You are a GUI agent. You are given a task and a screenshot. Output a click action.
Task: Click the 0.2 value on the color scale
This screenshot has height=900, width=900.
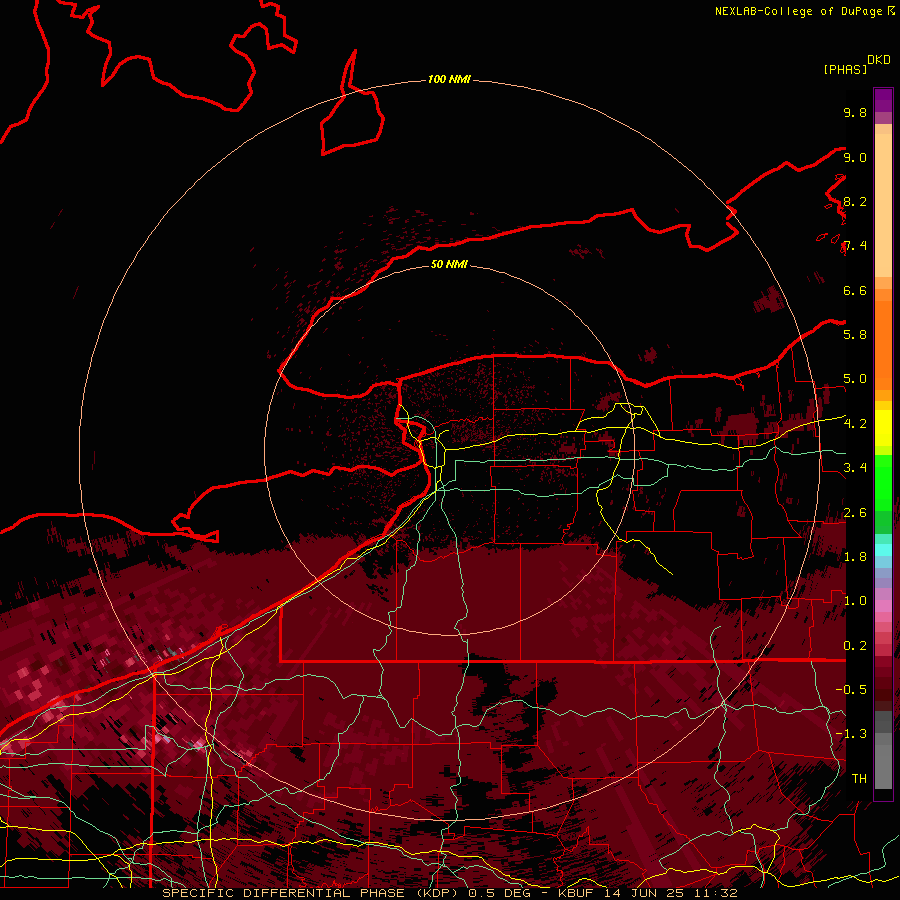[x=855, y=645]
